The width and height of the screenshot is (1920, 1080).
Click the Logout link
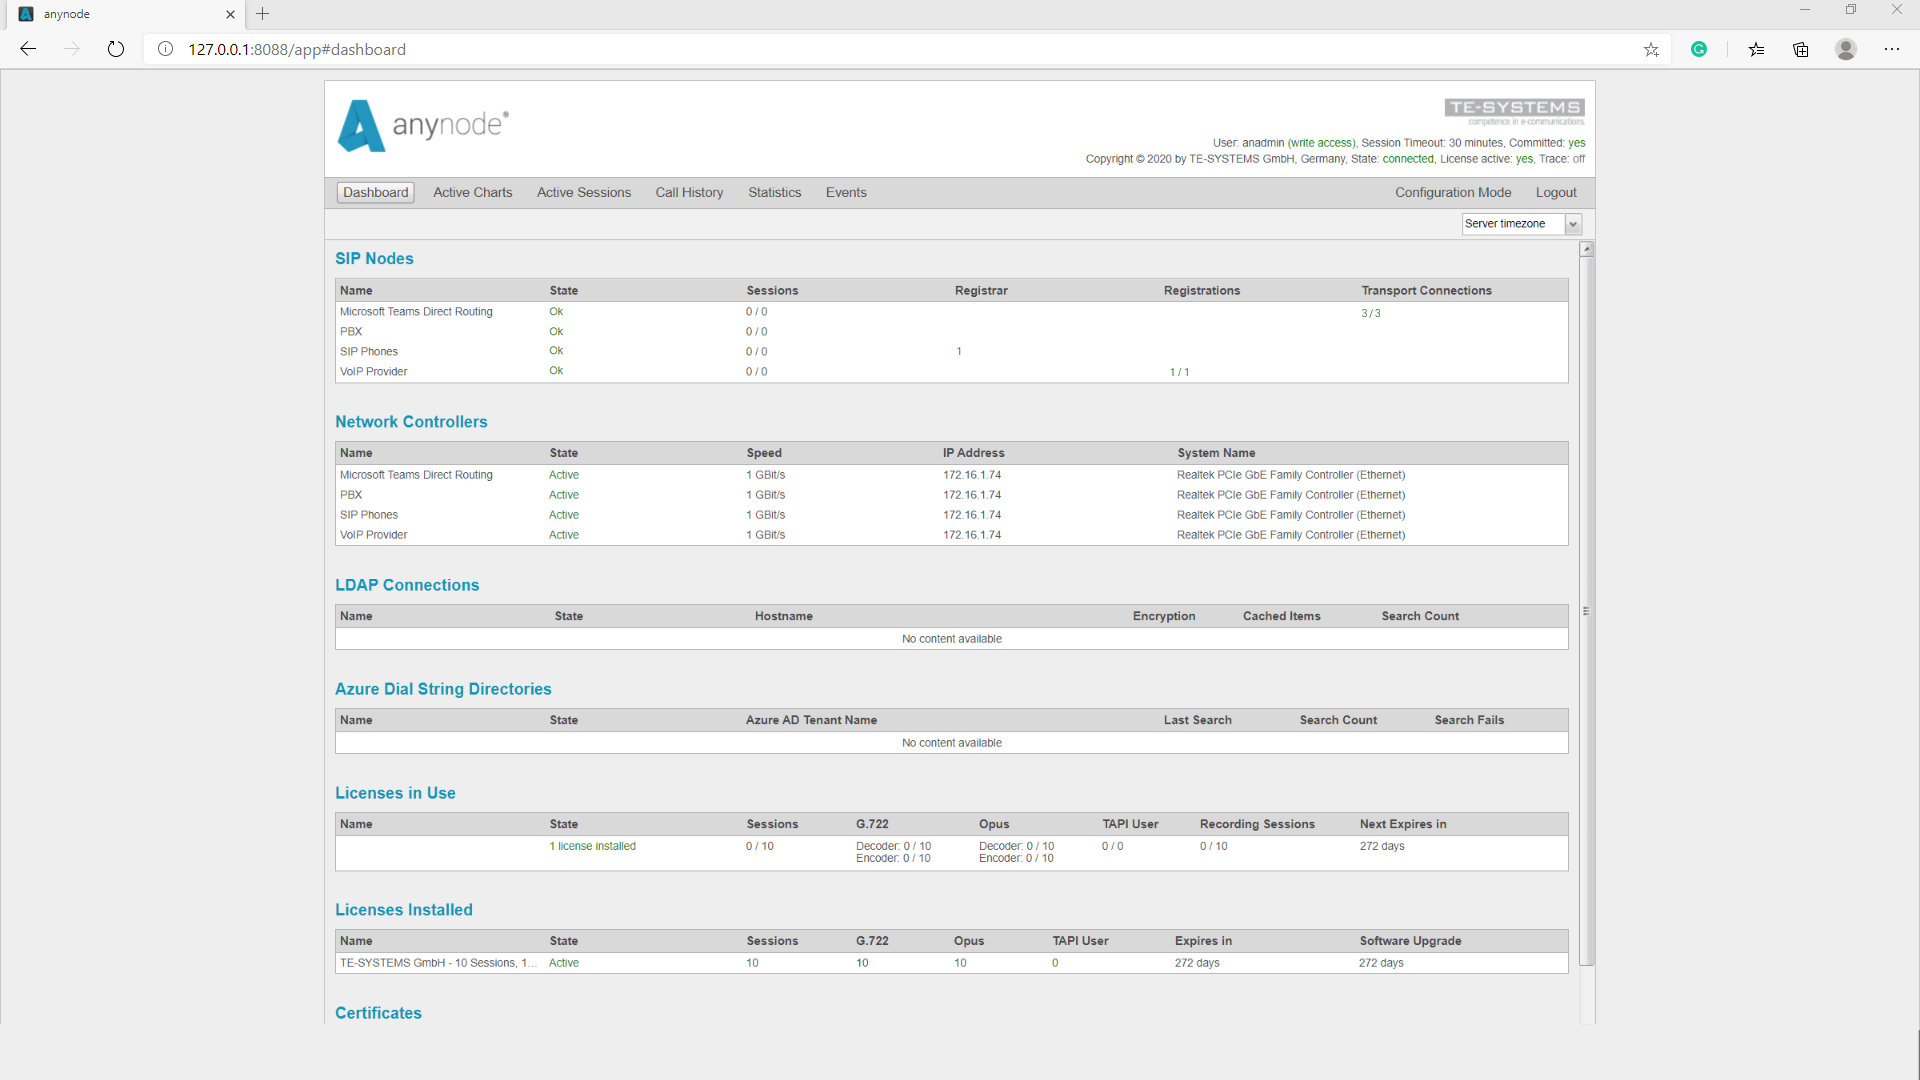(x=1556, y=192)
